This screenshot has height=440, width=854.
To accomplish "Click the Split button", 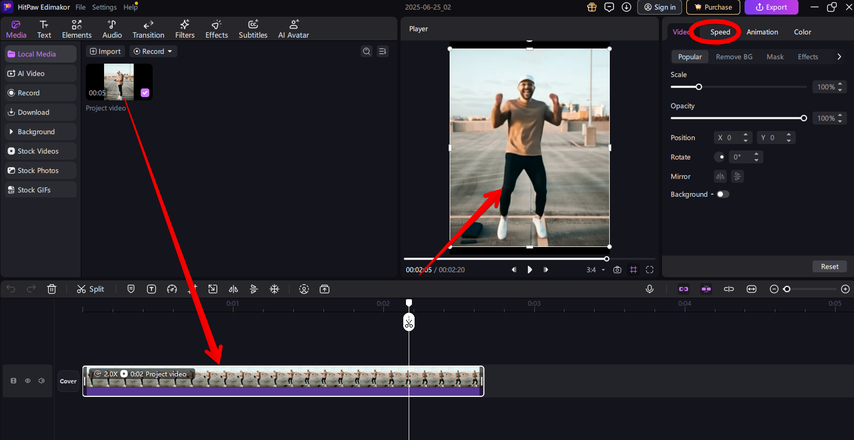I will click(90, 289).
